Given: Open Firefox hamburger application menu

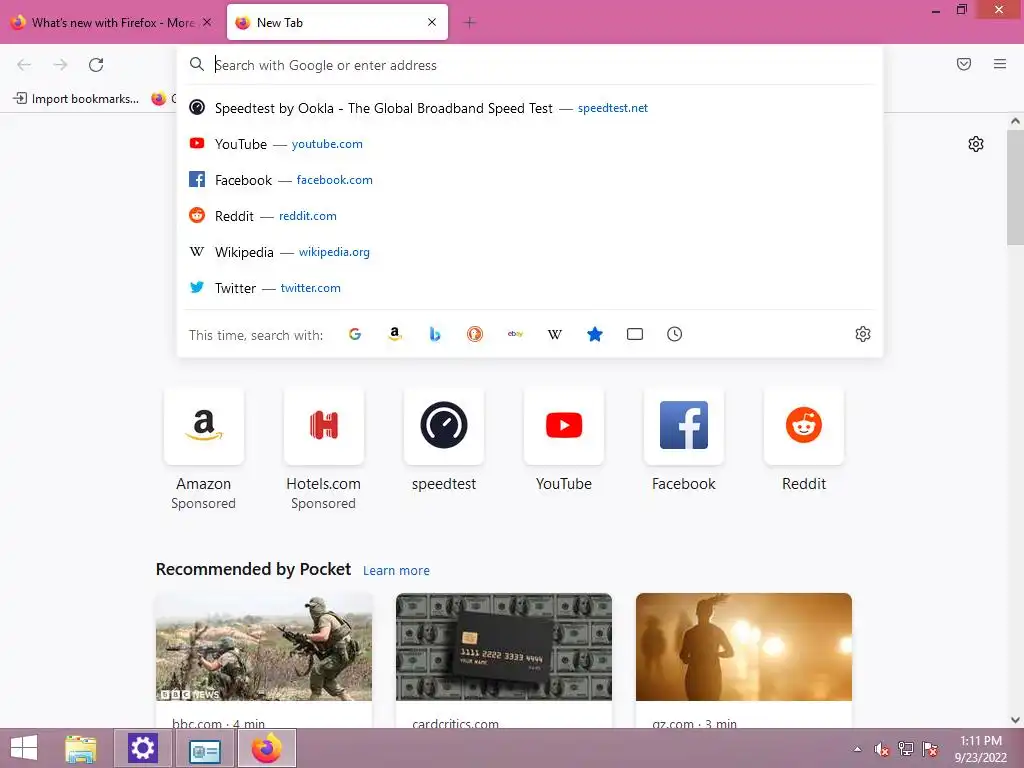Looking at the screenshot, I should [1000, 64].
